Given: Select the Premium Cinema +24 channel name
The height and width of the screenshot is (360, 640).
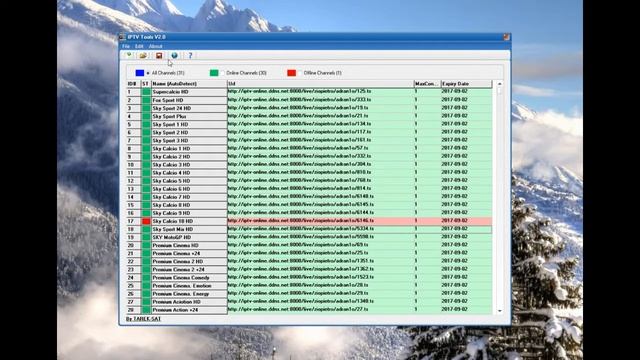Looking at the screenshot, I should point(176,253).
